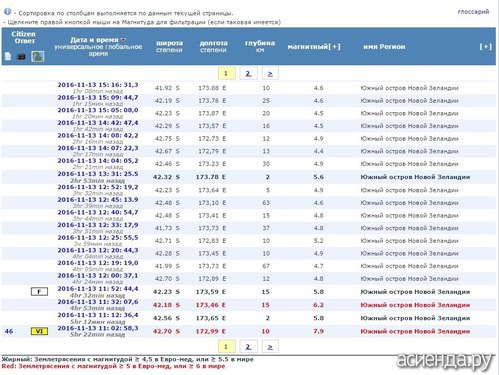Open earthquake 2016-11-13 14:42:47,4
This screenshot has width=499, height=375.
click(98, 123)
